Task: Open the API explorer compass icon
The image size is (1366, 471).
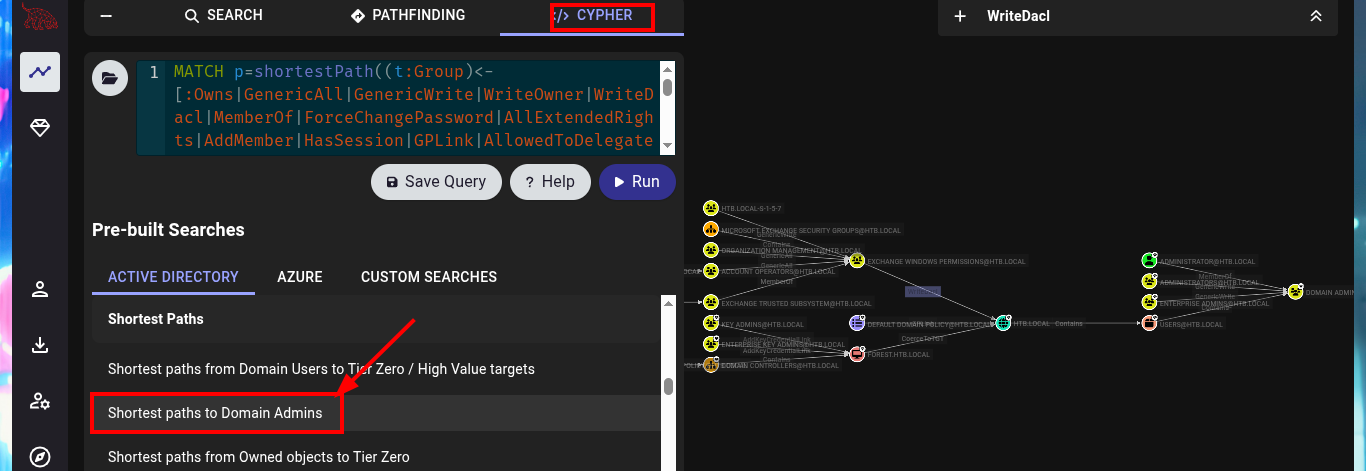Action: pos(40,457)
